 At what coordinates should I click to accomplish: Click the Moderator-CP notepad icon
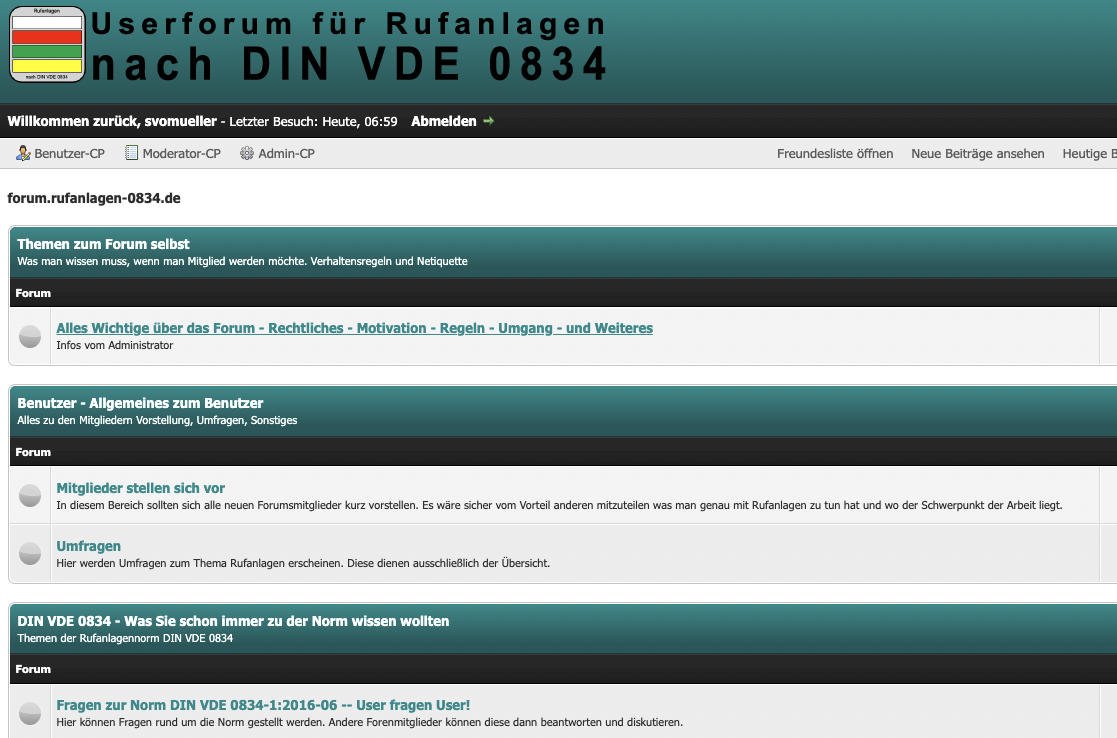click(131, 153)
